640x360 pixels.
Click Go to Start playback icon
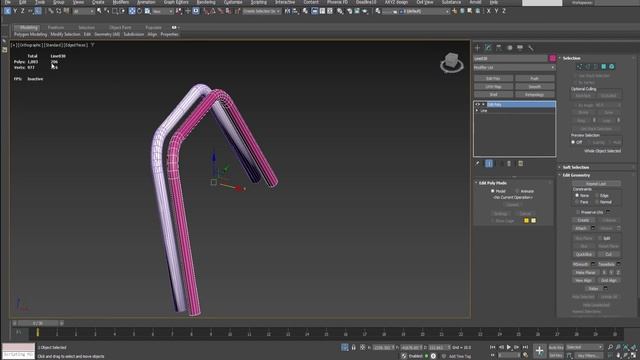493,347
